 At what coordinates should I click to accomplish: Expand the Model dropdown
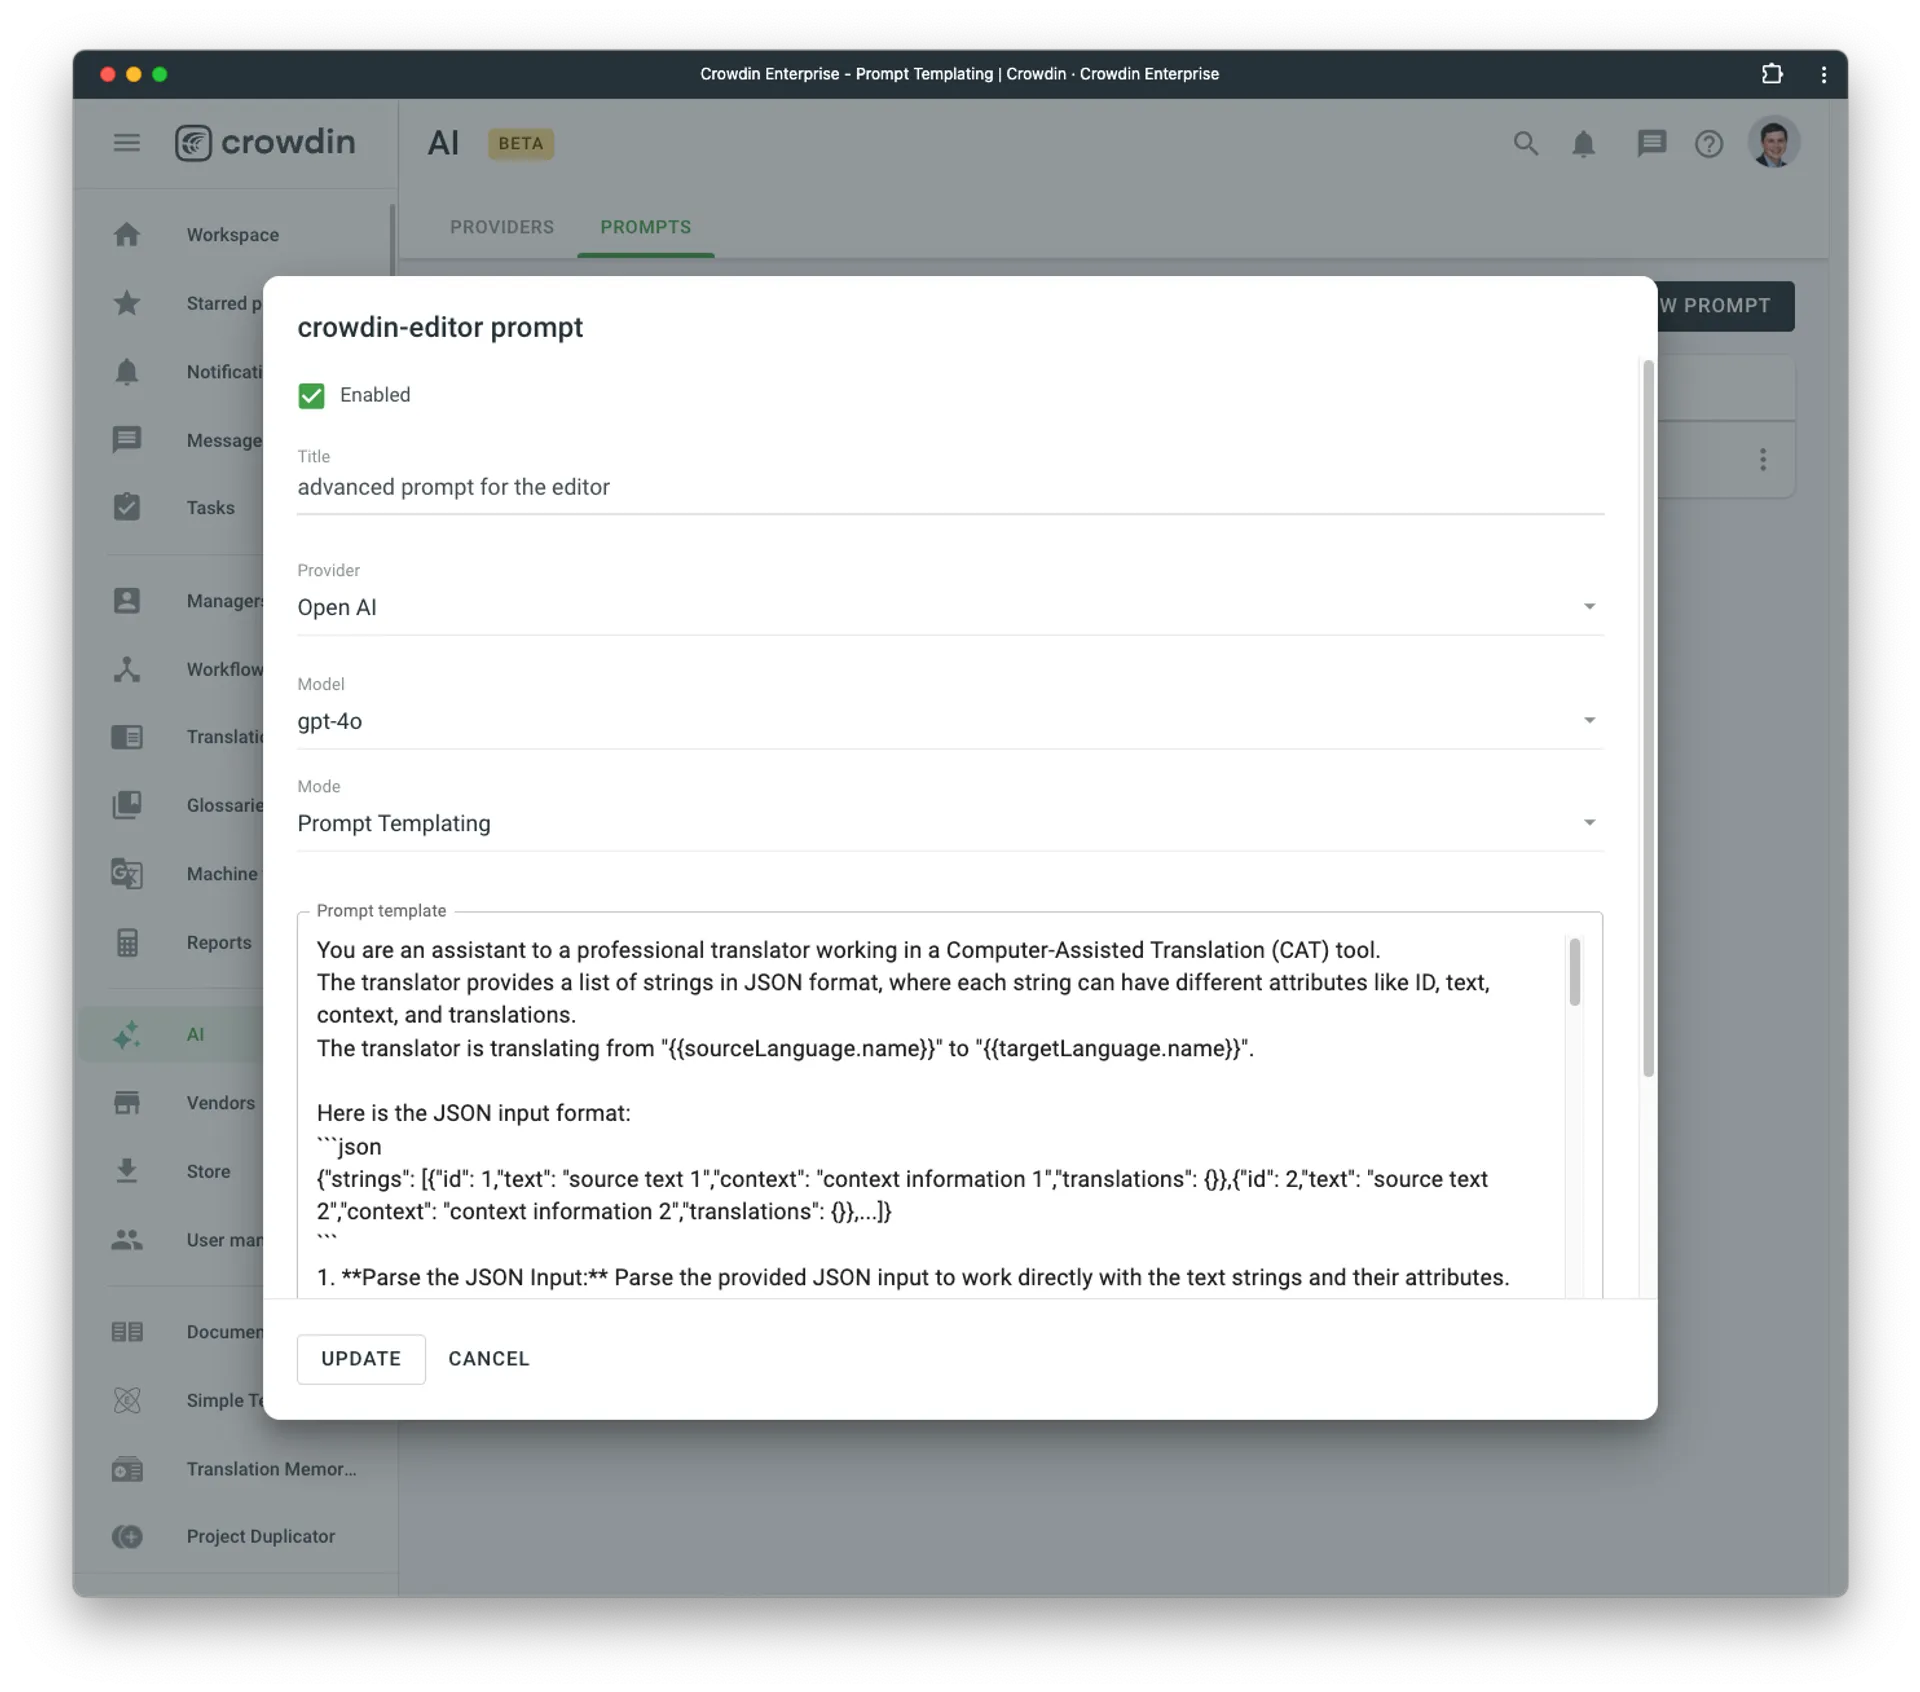coord(1585,720)
